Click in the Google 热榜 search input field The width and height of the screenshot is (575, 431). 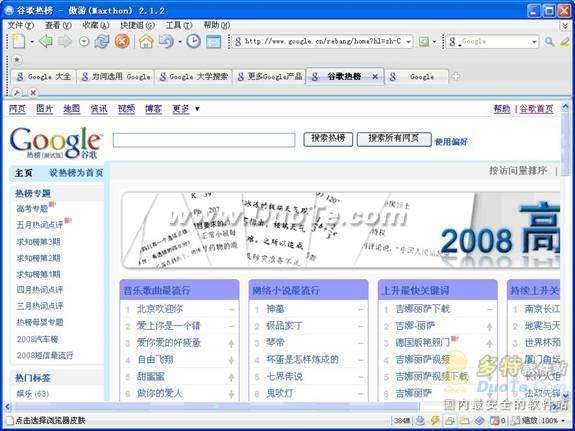tap(204, 140)
